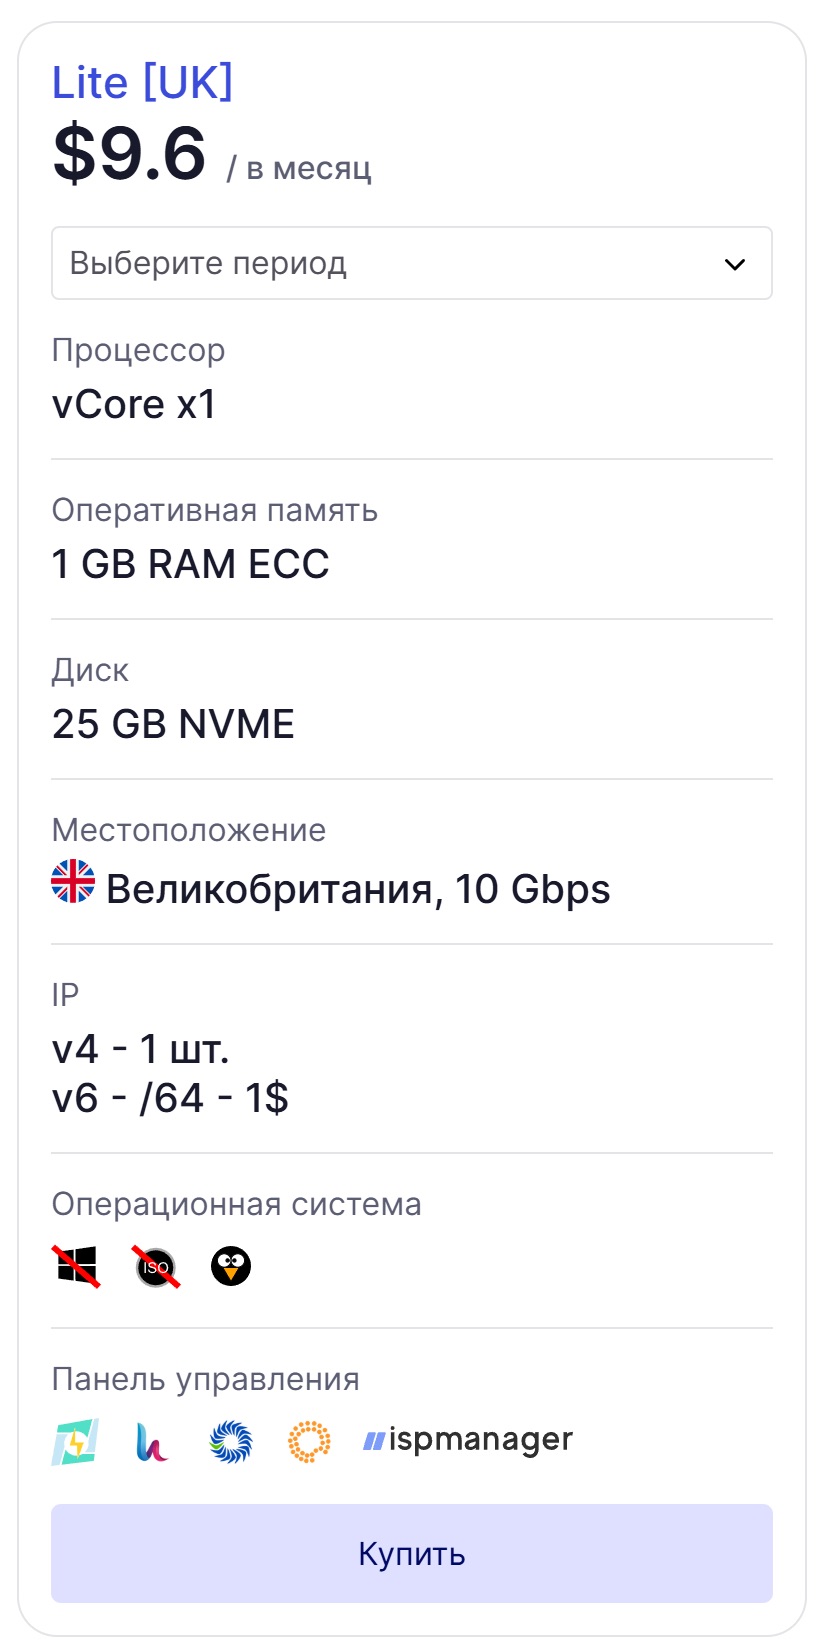This screenshot has height=1651, width=818.
Task: Click the "v6 - /64 - 1$" line
Action: pos(170,1098)
